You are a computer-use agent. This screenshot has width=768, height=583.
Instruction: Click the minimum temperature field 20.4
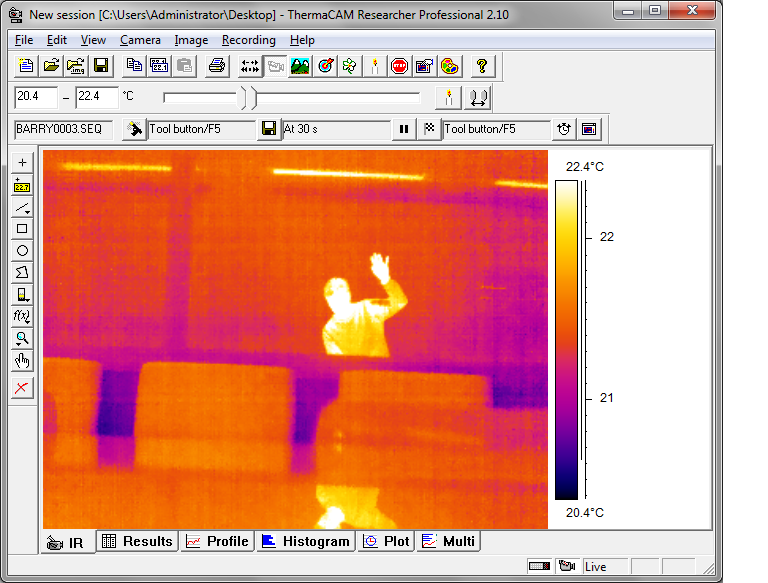pos(36,97)
